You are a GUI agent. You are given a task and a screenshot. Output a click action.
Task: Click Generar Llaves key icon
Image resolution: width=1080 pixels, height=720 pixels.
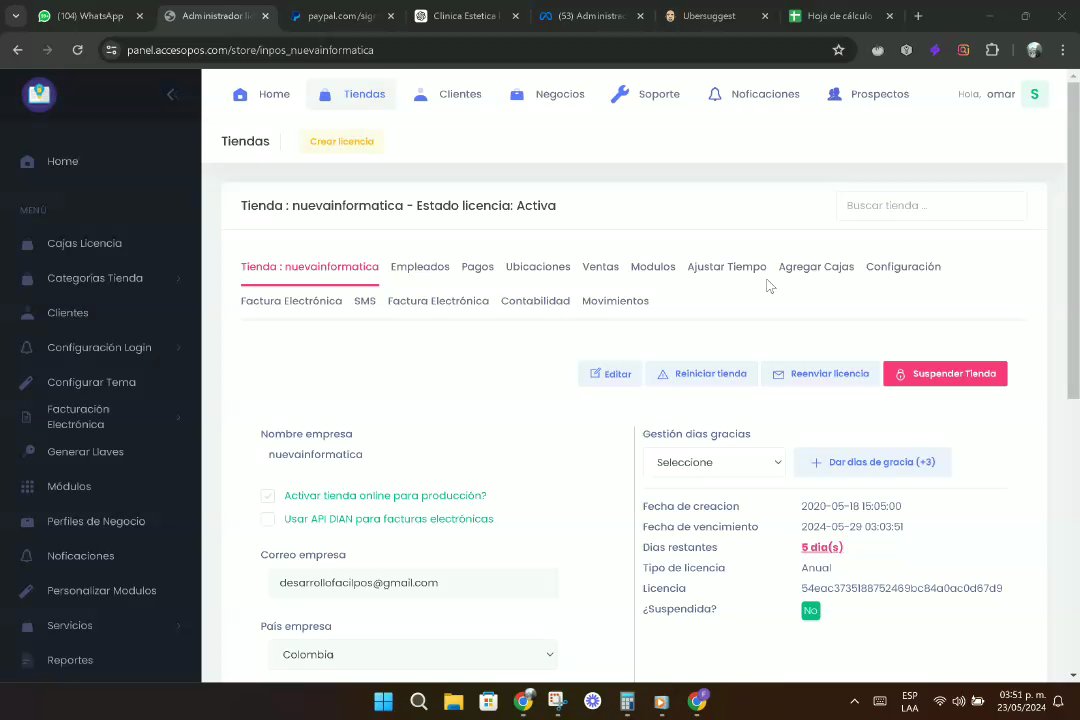[x=28, y=451]
